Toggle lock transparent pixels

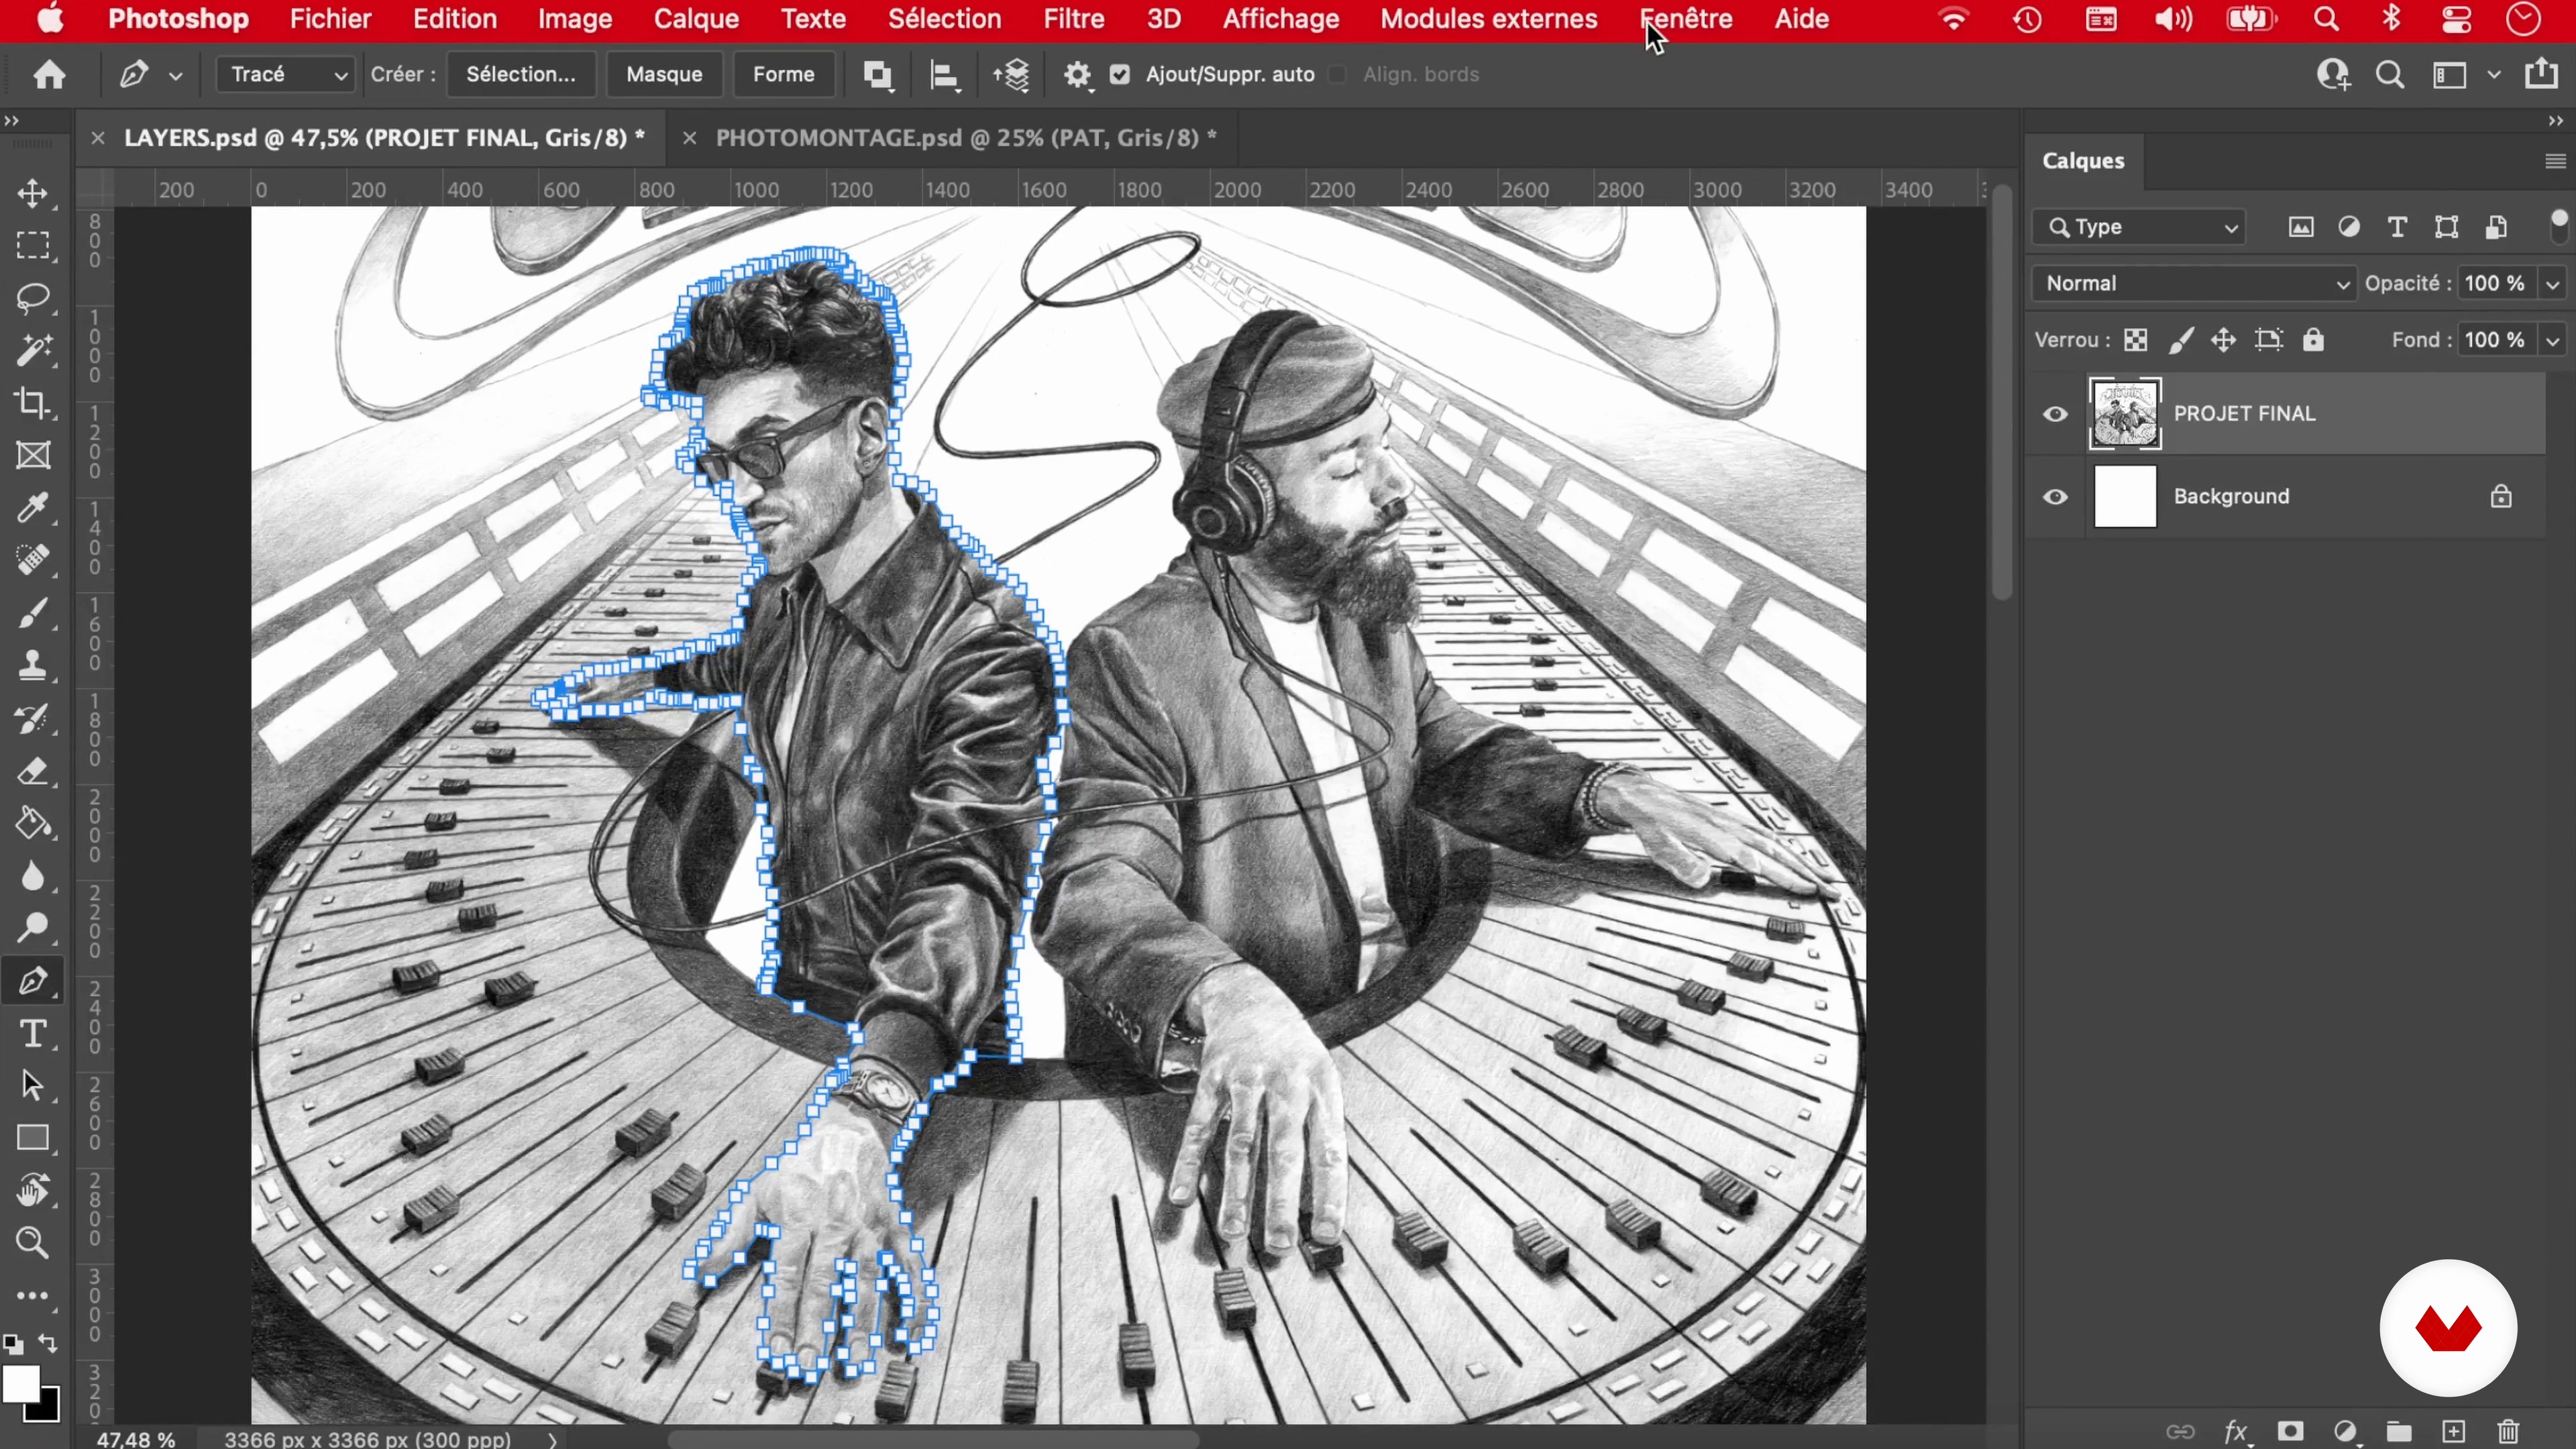point(2135,341)
